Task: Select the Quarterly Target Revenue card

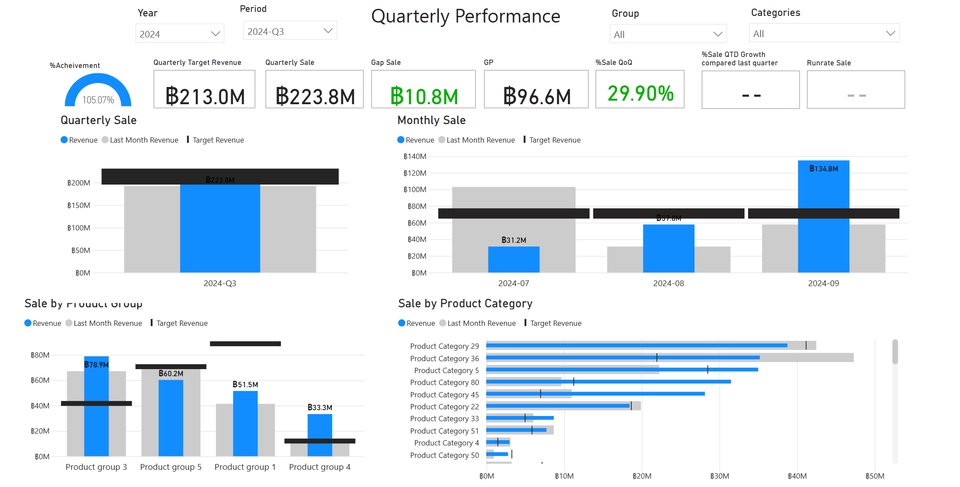Action: coord(204,89)
